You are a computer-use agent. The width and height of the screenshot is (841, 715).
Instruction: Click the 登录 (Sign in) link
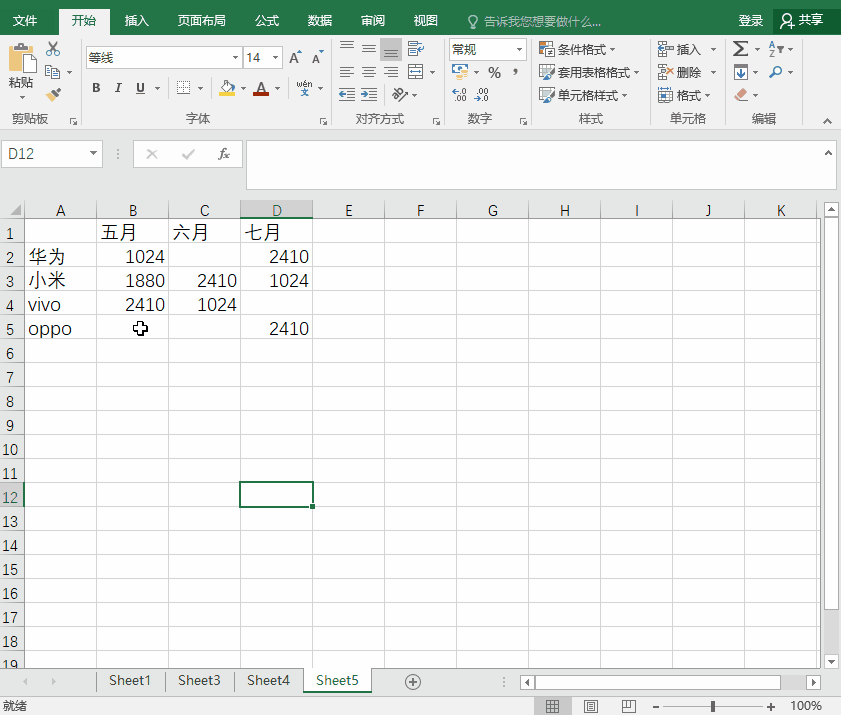750,21
